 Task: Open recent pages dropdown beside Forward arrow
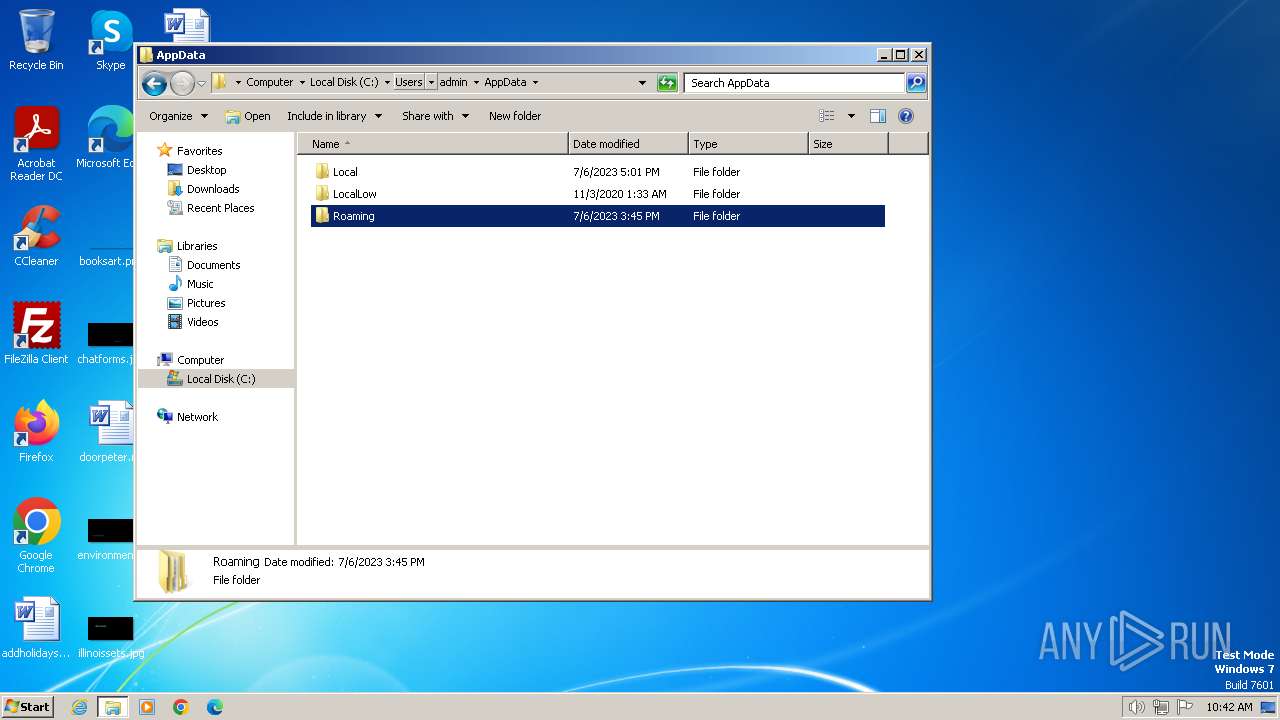pos(201,84)
